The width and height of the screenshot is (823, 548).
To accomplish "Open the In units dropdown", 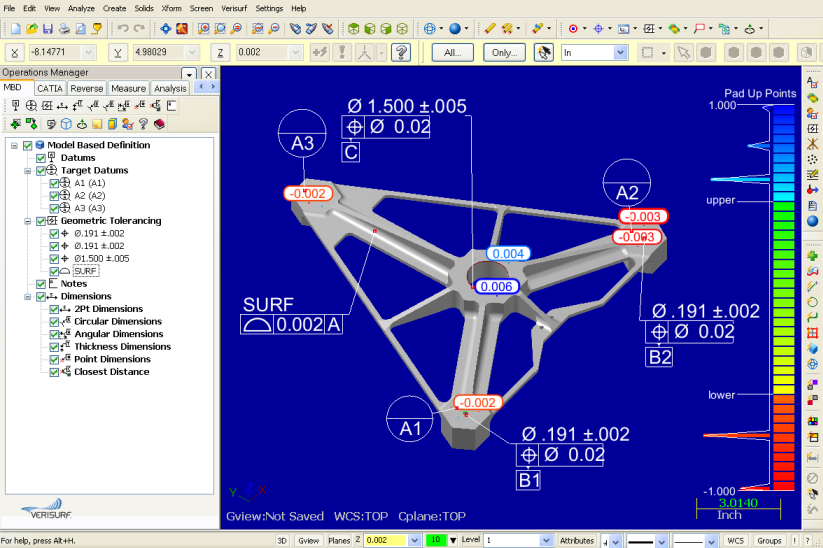I will click(x=620, y=52).
